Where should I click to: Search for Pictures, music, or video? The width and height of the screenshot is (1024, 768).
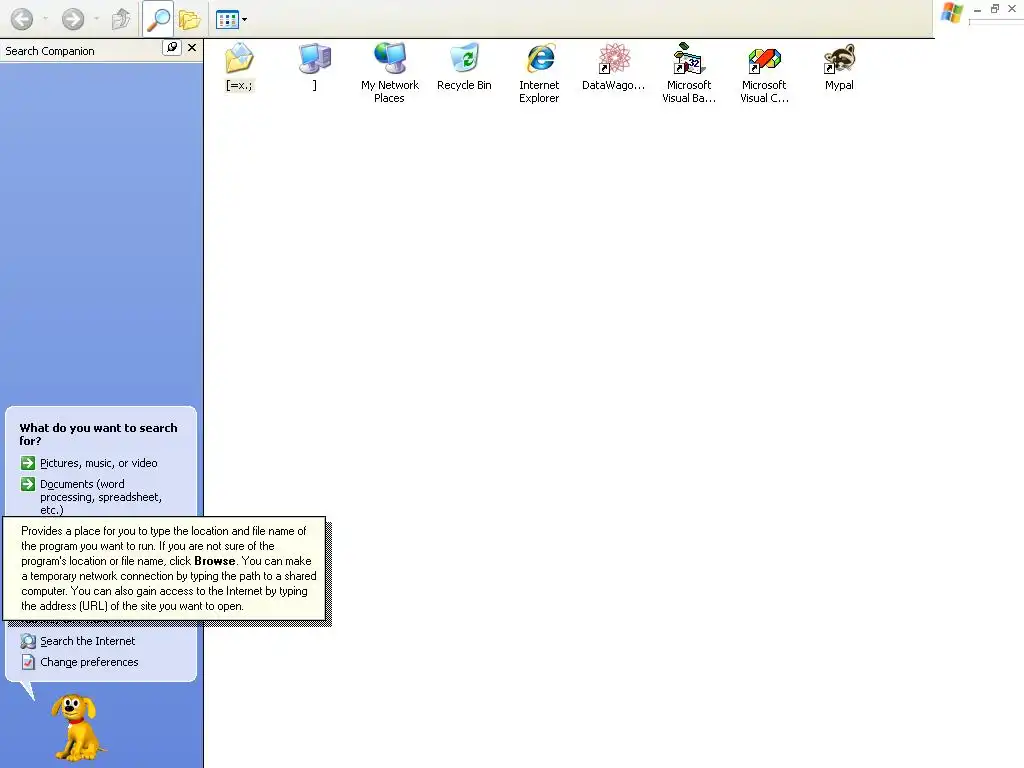point(99,463)
